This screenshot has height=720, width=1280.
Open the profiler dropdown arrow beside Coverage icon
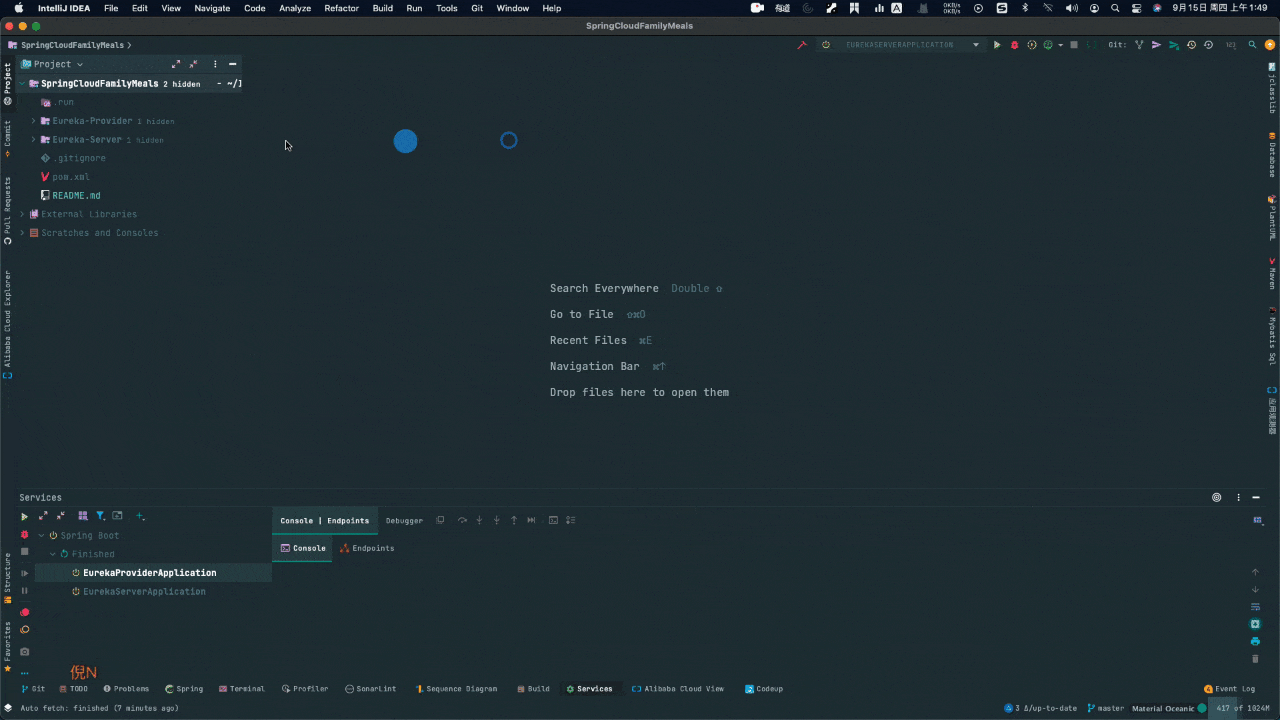click(x=1060, y=45)
